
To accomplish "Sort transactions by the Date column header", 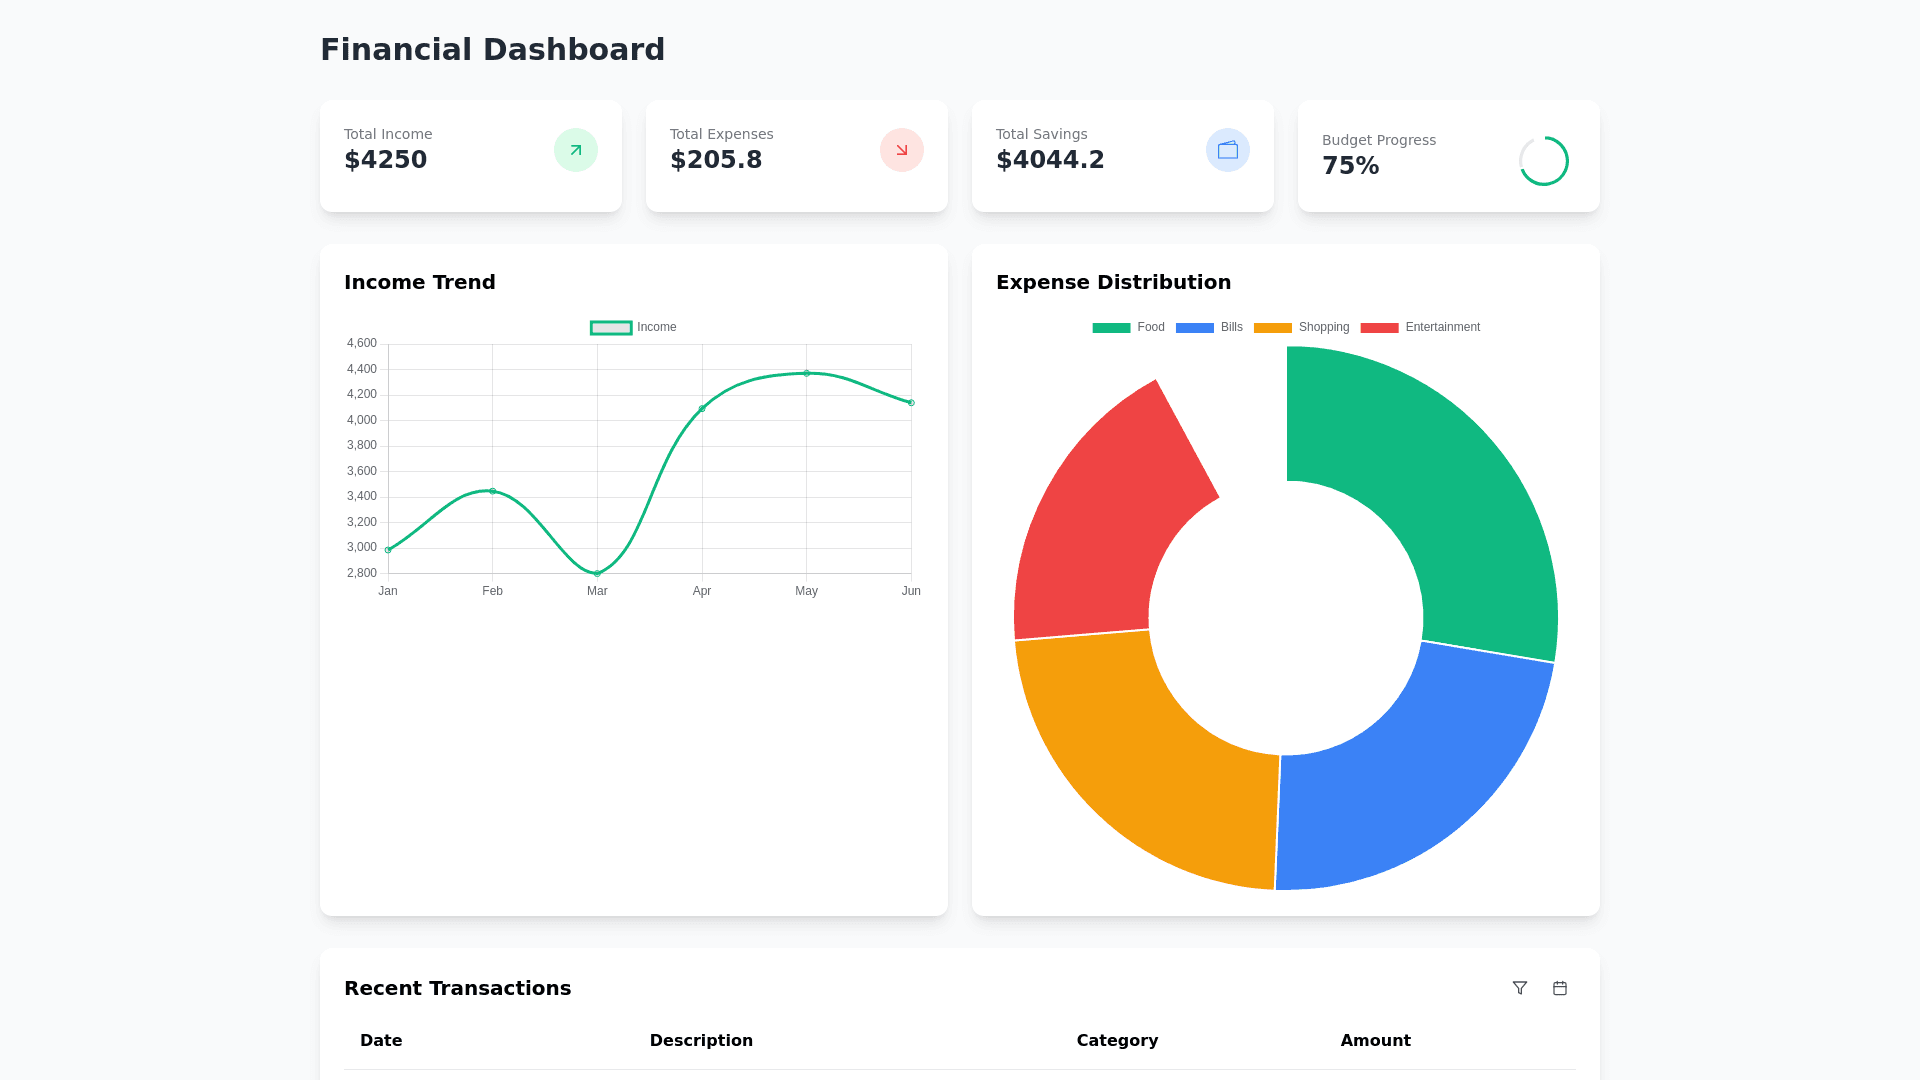I will tap(381, 1040).
